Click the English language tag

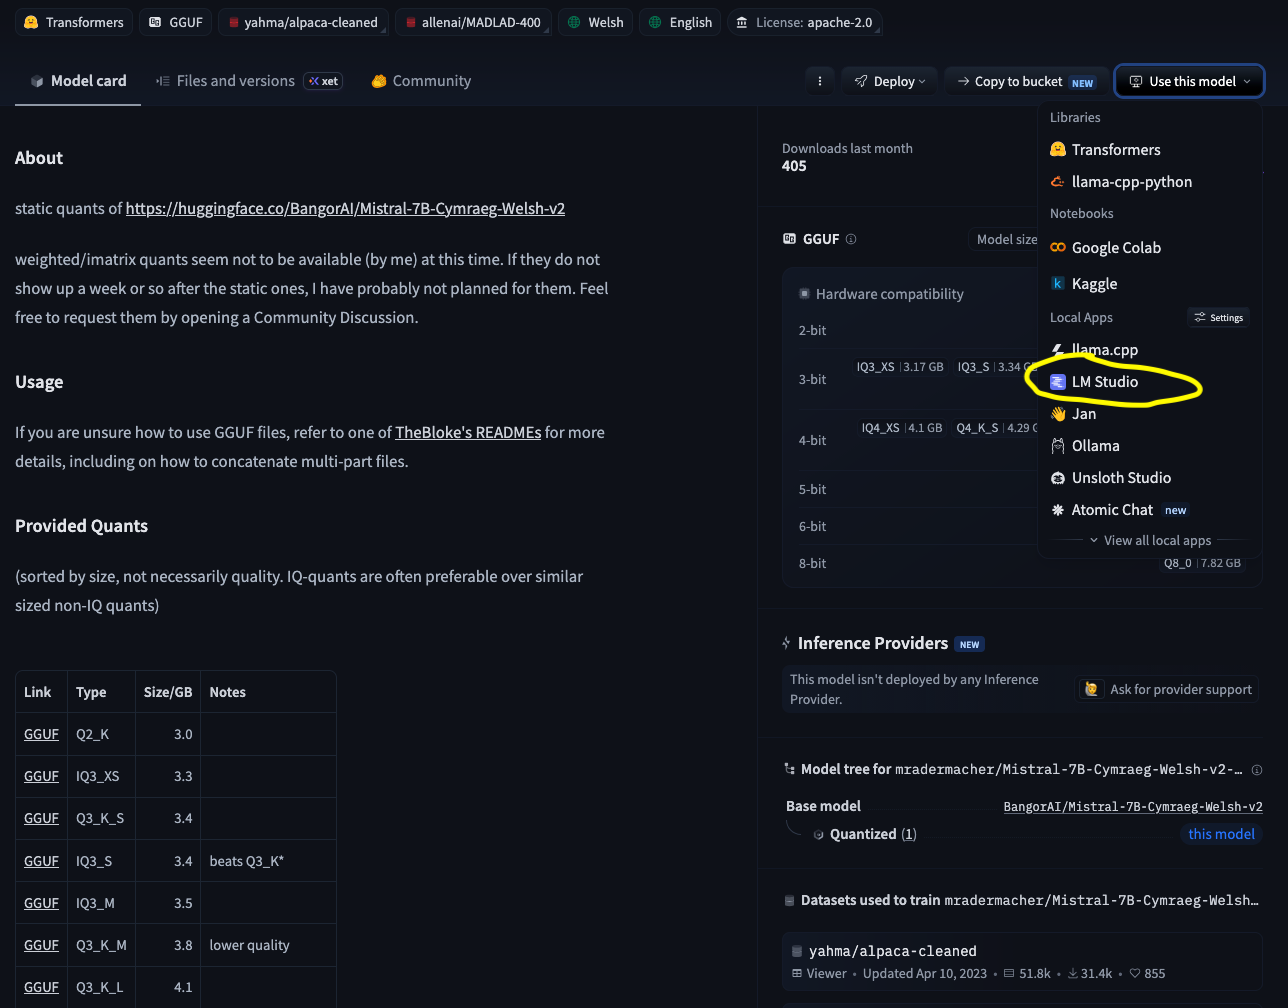coord(680,22)
